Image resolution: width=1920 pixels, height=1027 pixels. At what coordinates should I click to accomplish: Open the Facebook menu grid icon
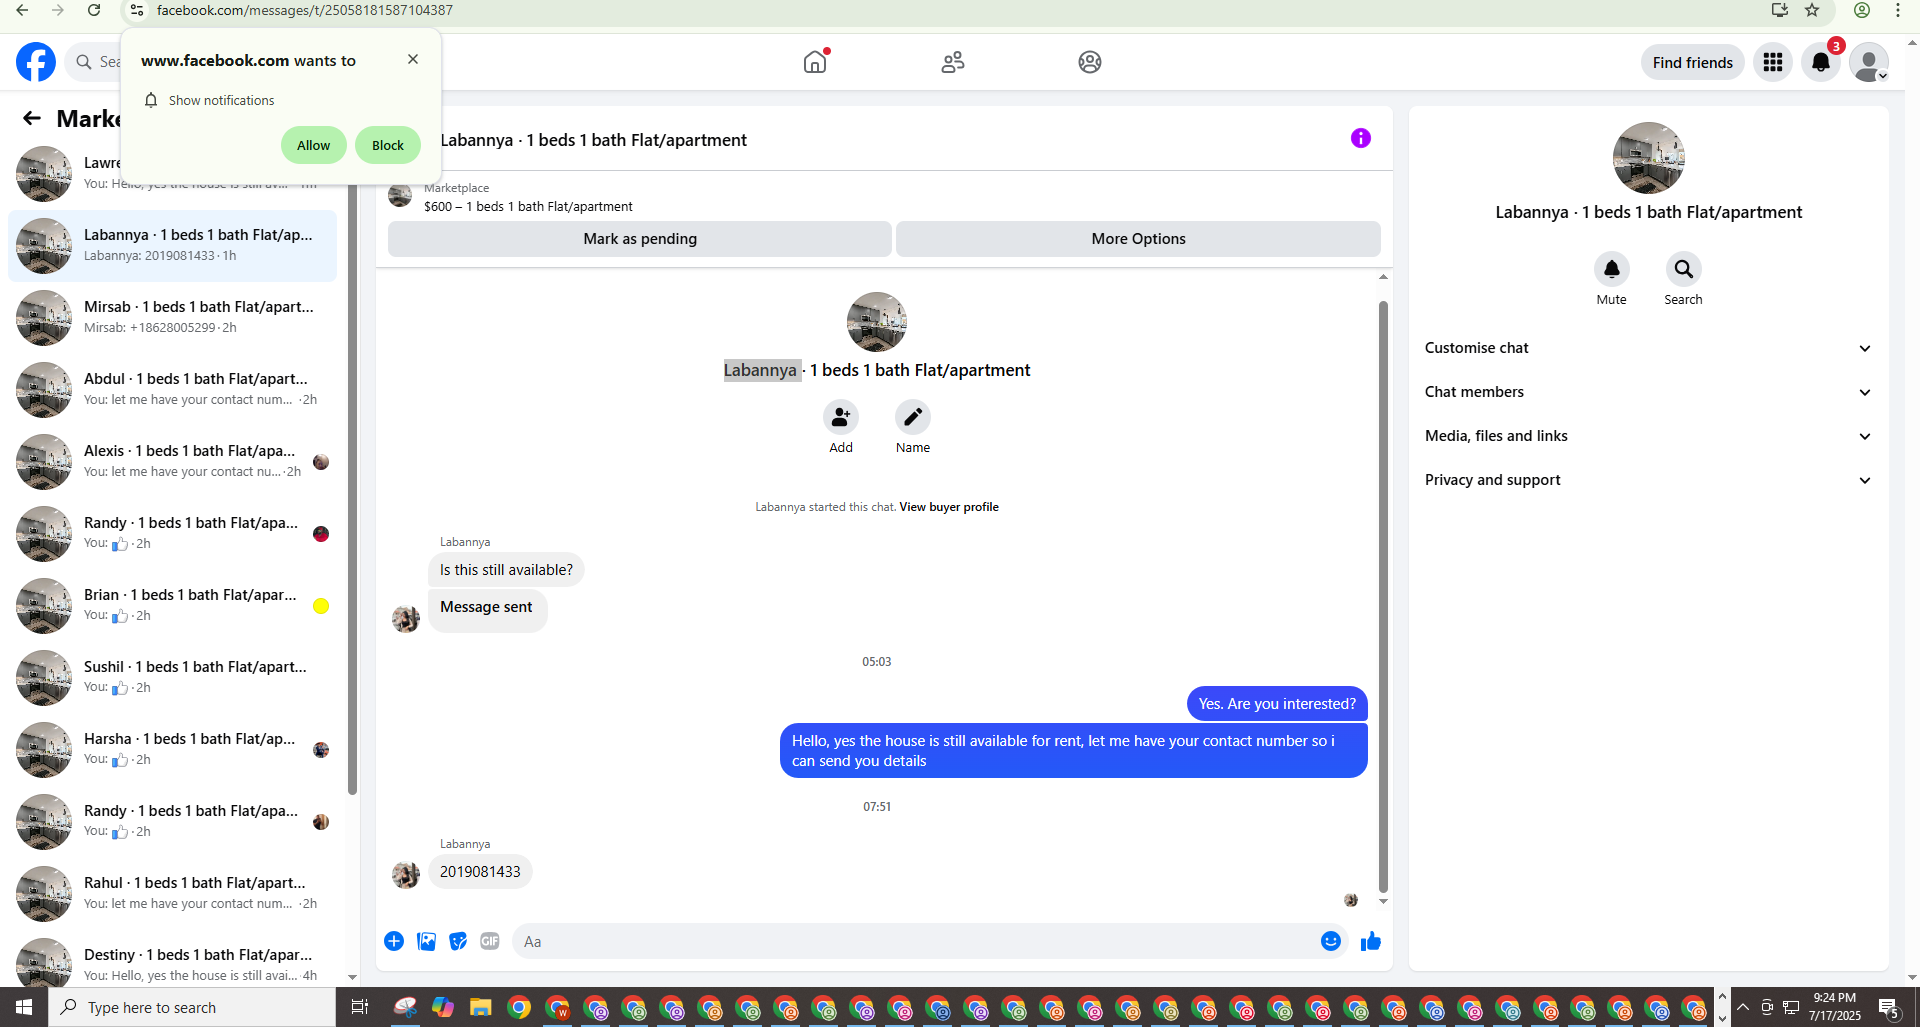[1773, 62]
